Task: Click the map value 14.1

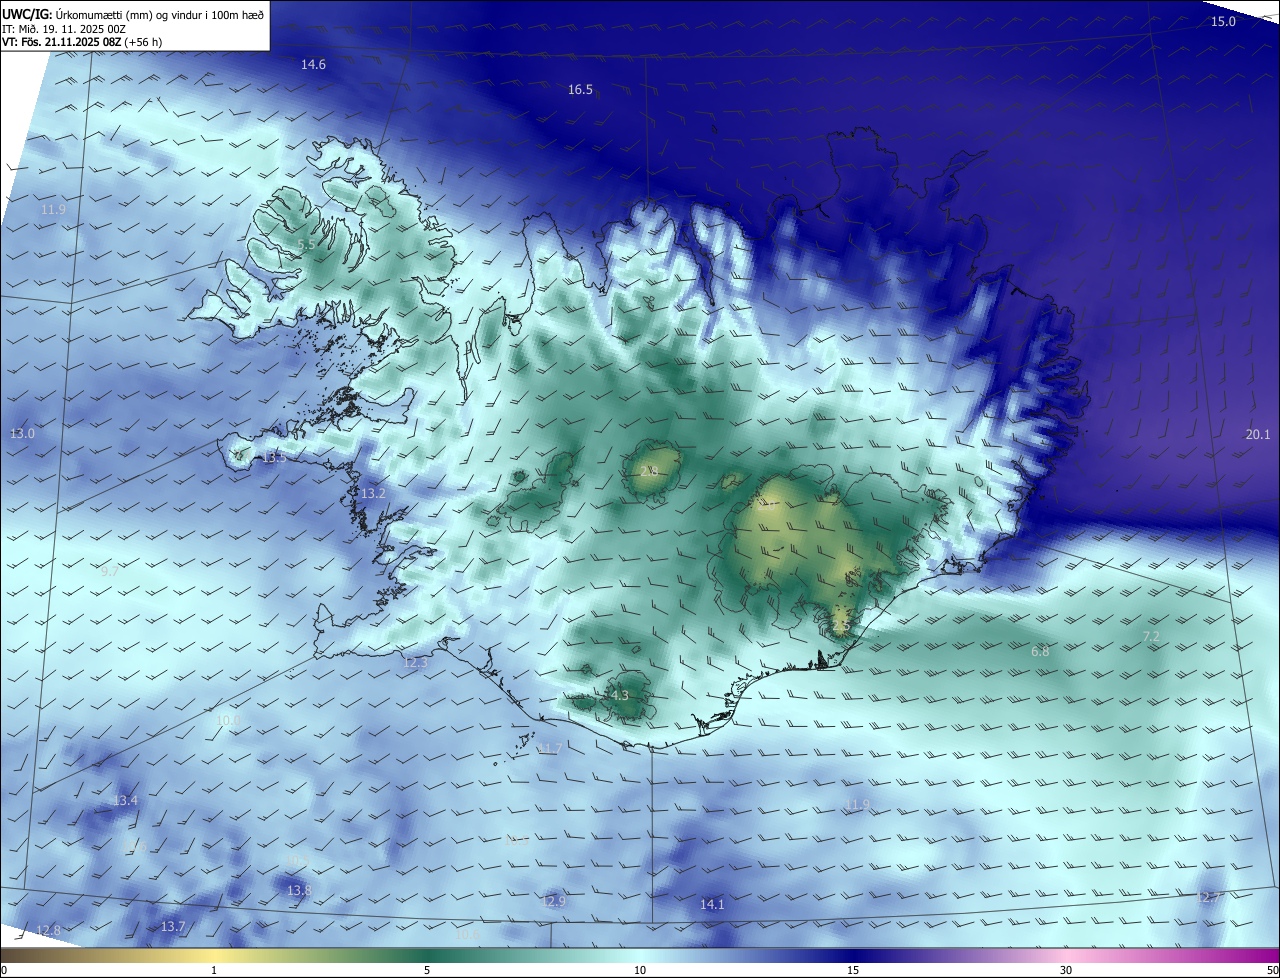Action: (711, 904)
